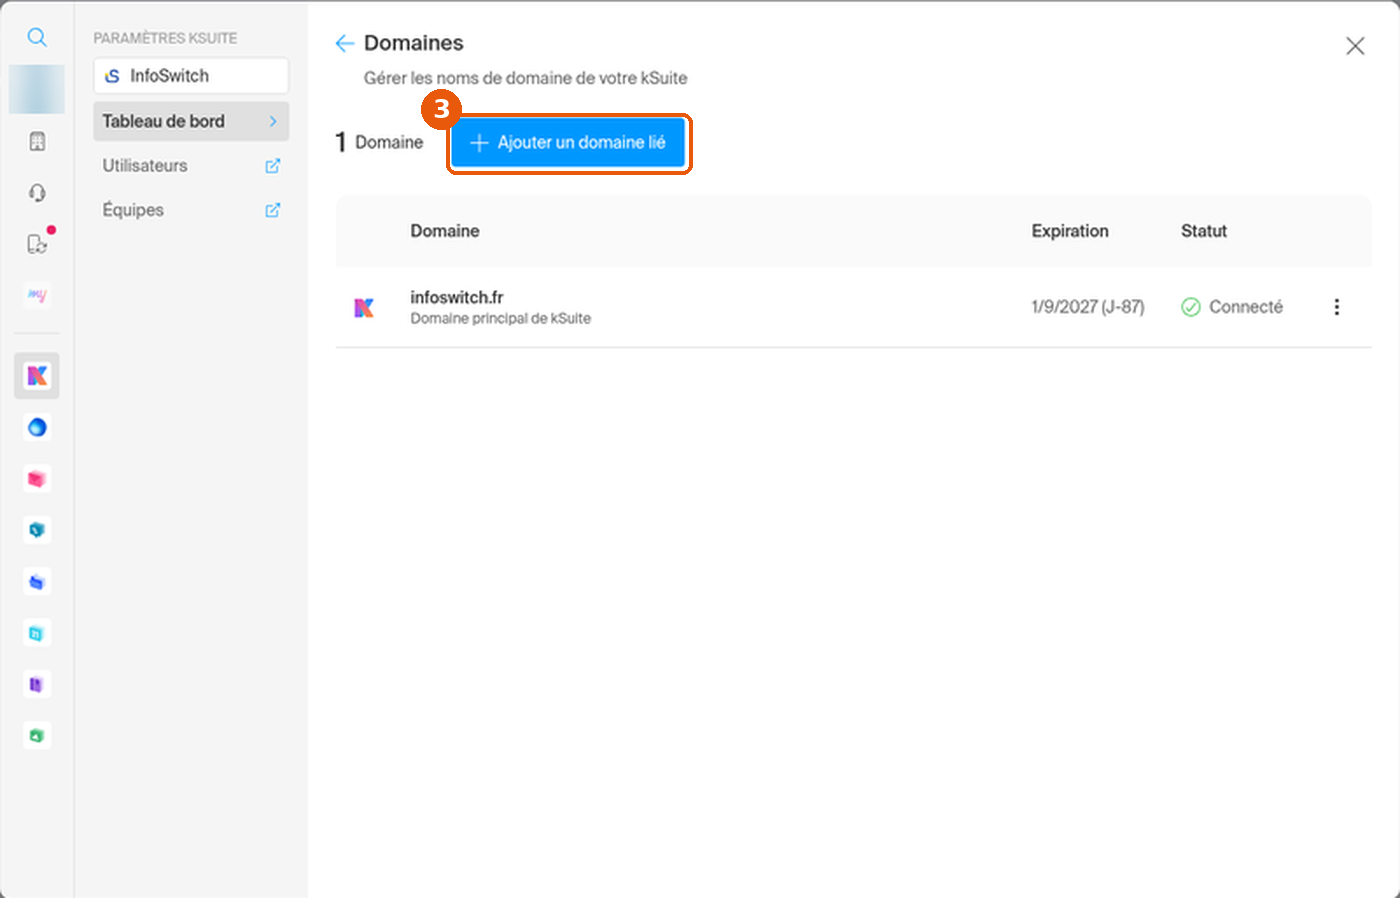Click the Statut column header

click(x=1204, y=231)
